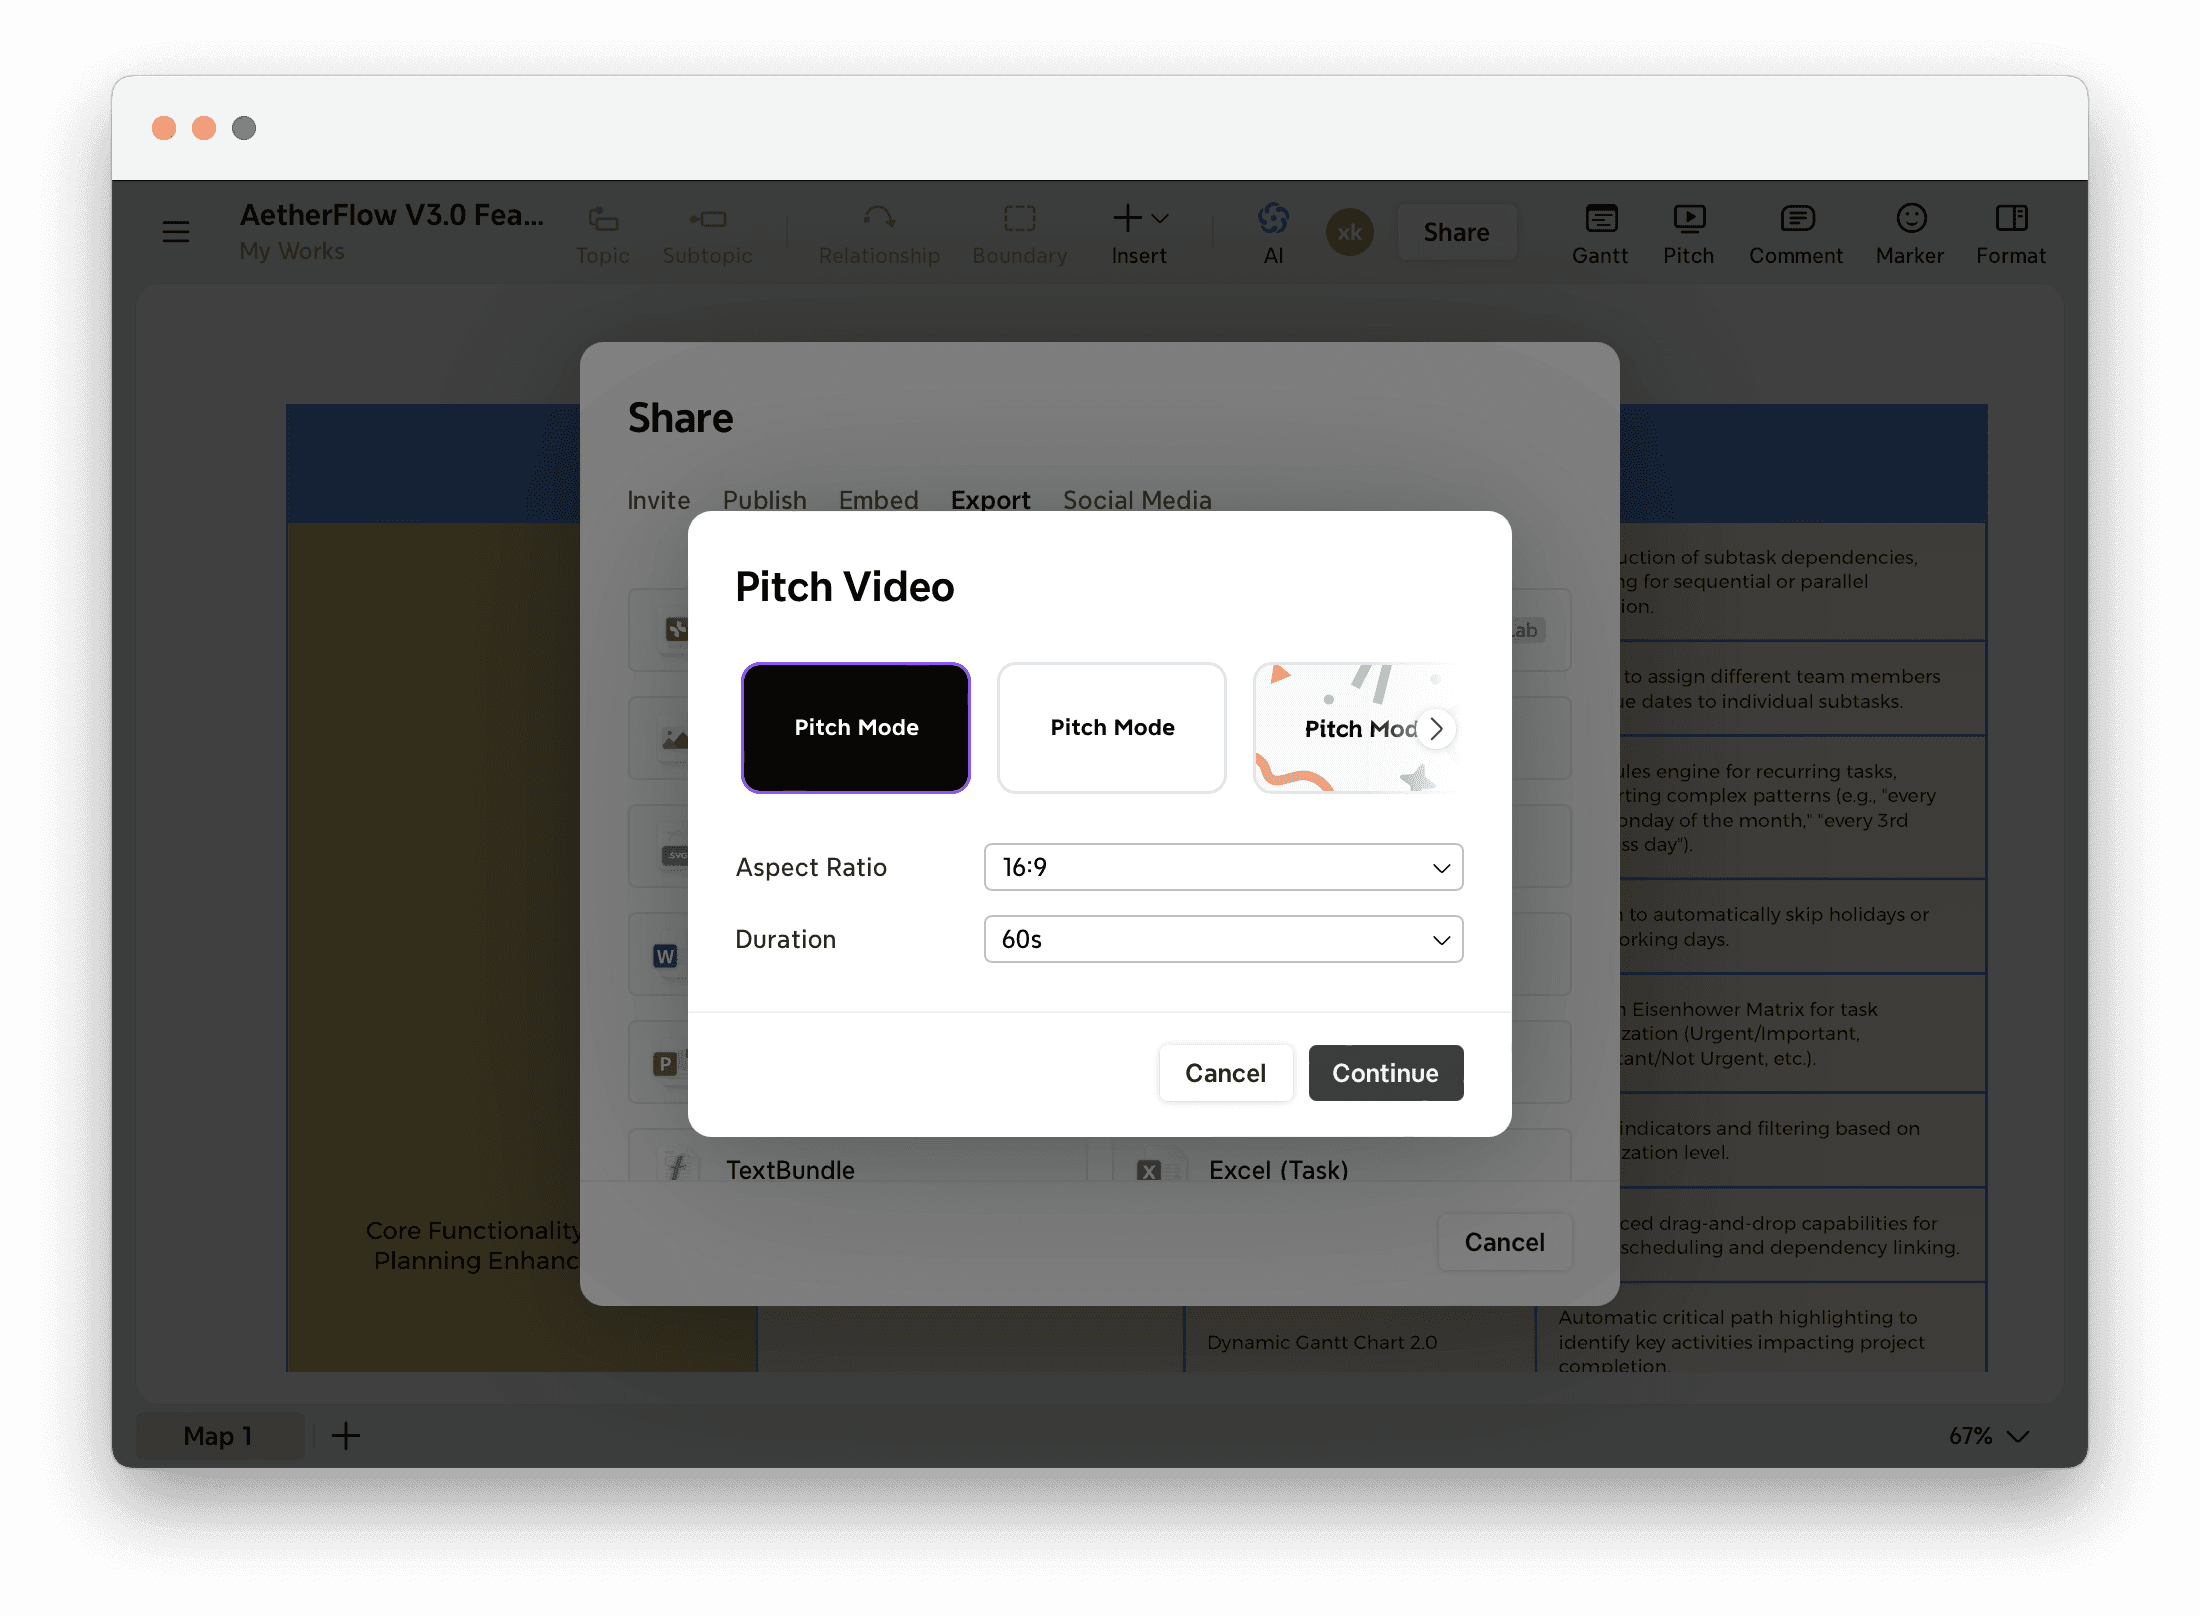2200x1616 pixels.
Task: Cancel the Pitch Video dialog
Action: [1225, 1073]
